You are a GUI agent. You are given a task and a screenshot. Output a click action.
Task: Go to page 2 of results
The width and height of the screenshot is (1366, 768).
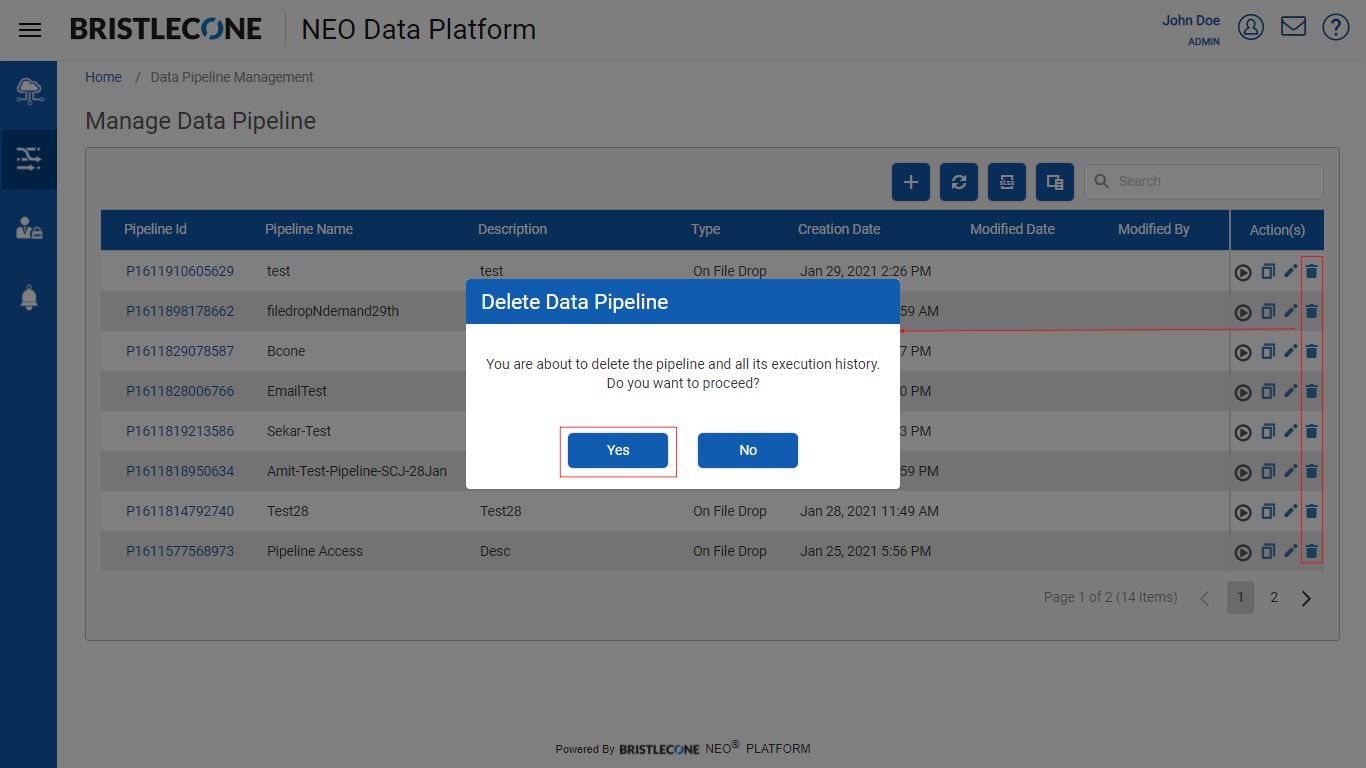click(x=1274, y=597)
